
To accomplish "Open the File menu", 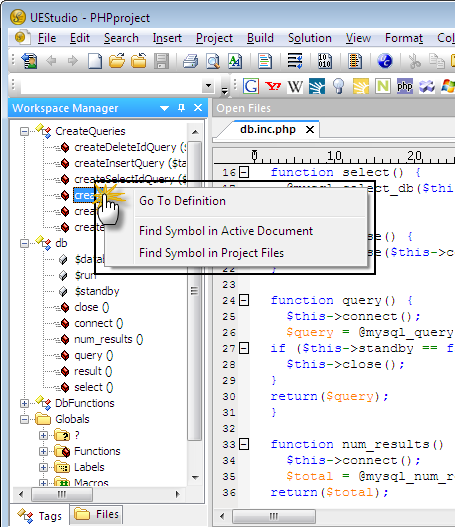I will 47,38.
